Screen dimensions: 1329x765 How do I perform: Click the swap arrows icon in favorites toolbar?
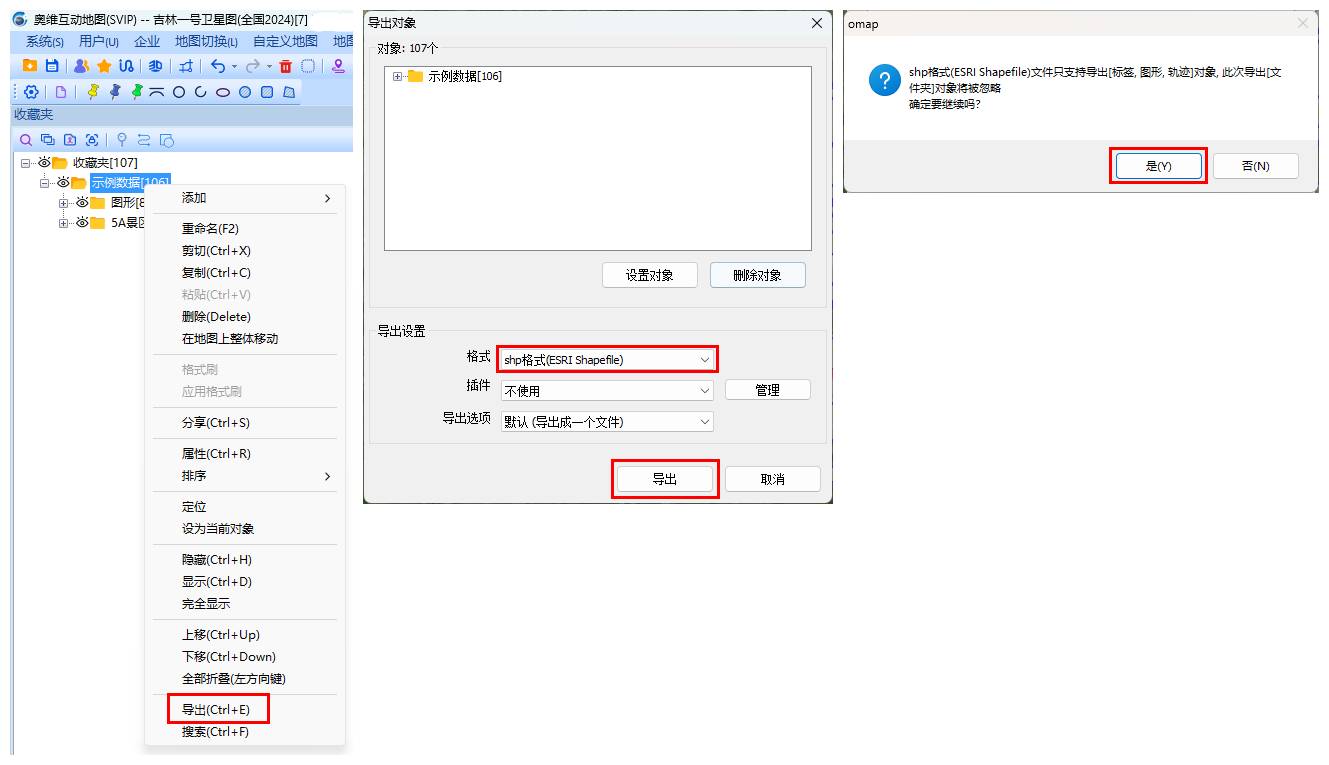[144, 140]
